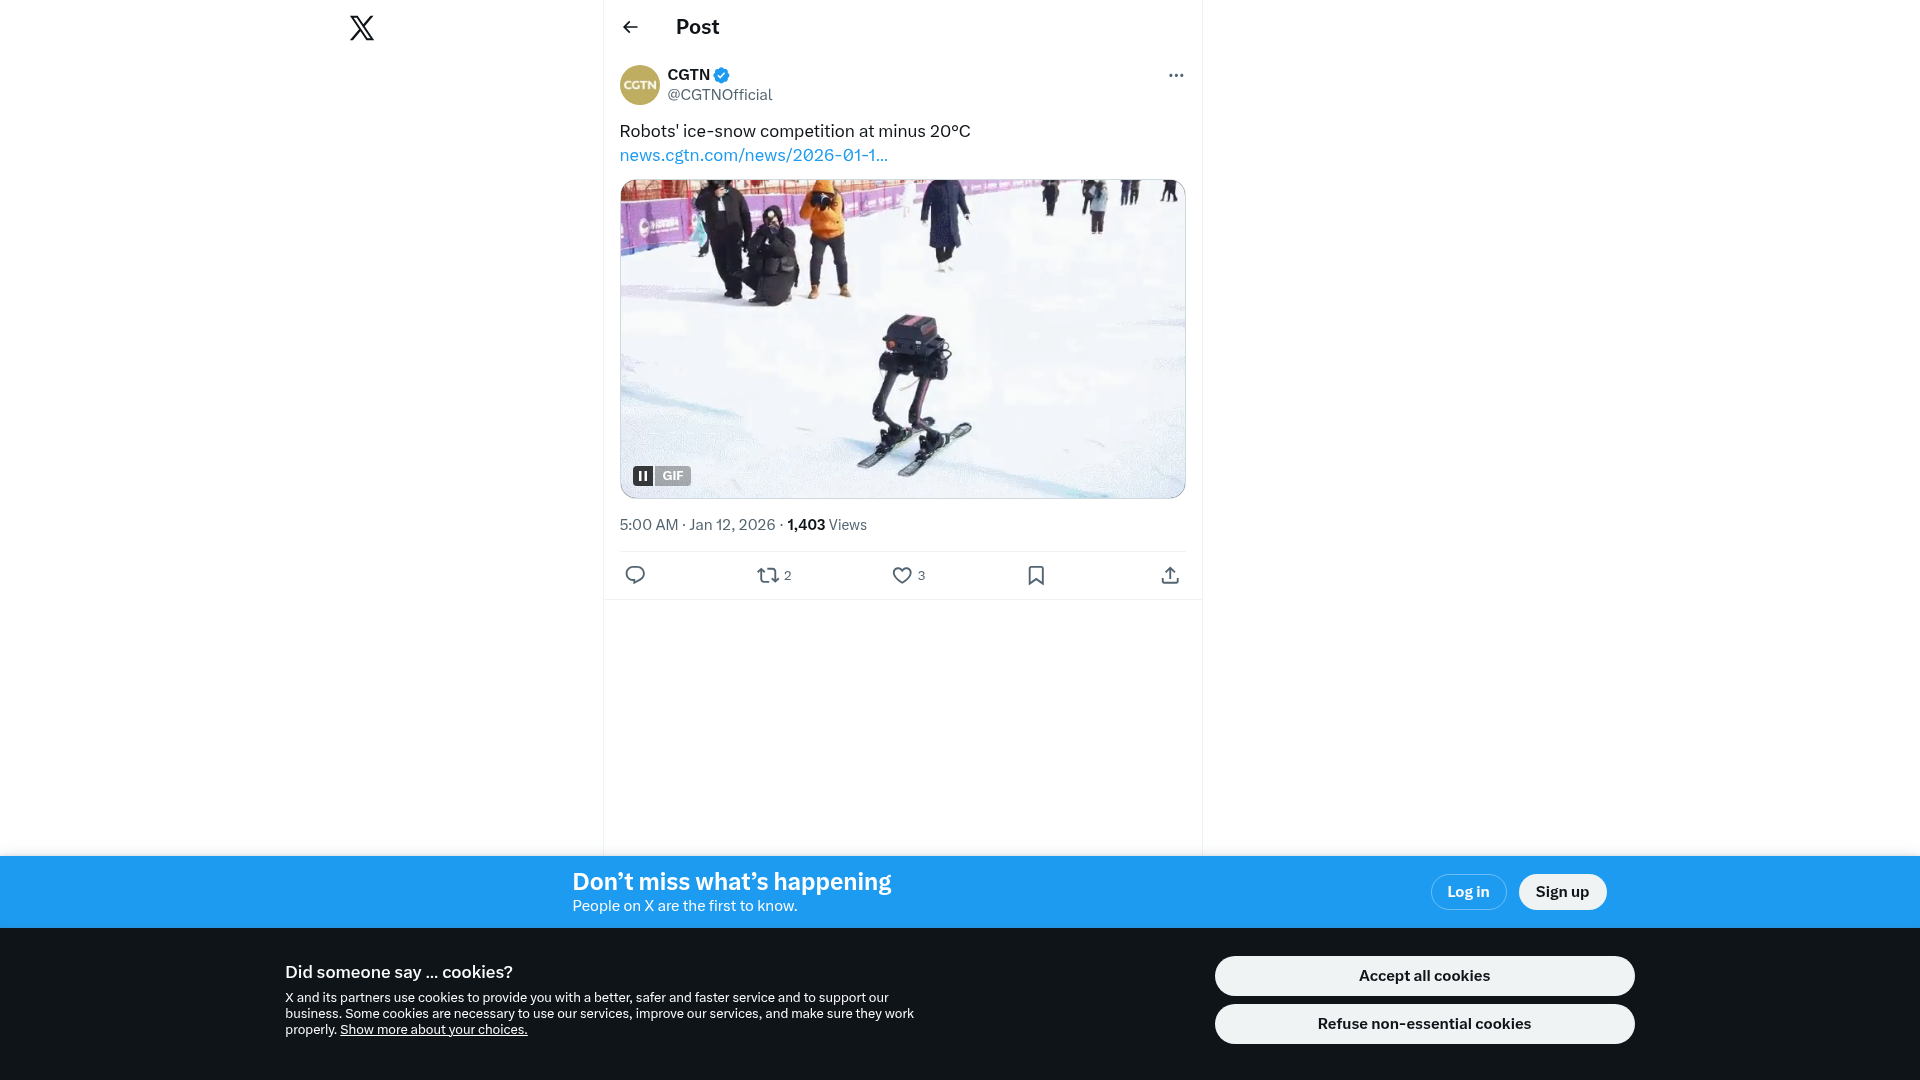
Task: Open the three-dot more options menu
Action: click(x=1176, y=75)
